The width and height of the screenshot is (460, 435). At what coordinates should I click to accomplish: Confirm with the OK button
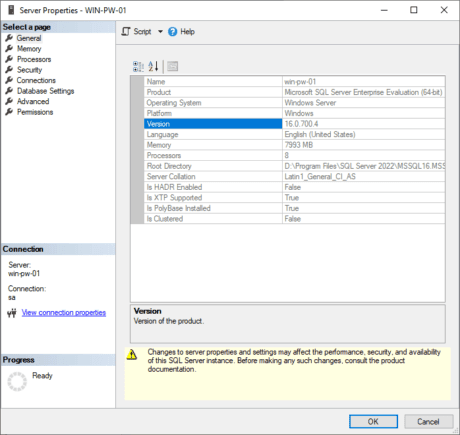click(373, 422)
